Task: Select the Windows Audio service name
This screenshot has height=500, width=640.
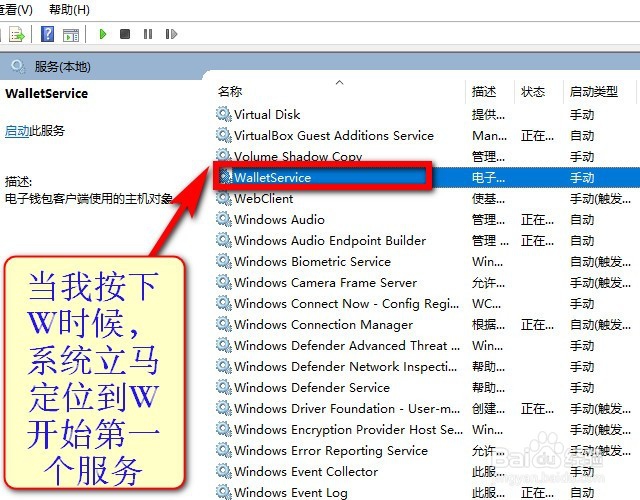Action: pos(280,220)
